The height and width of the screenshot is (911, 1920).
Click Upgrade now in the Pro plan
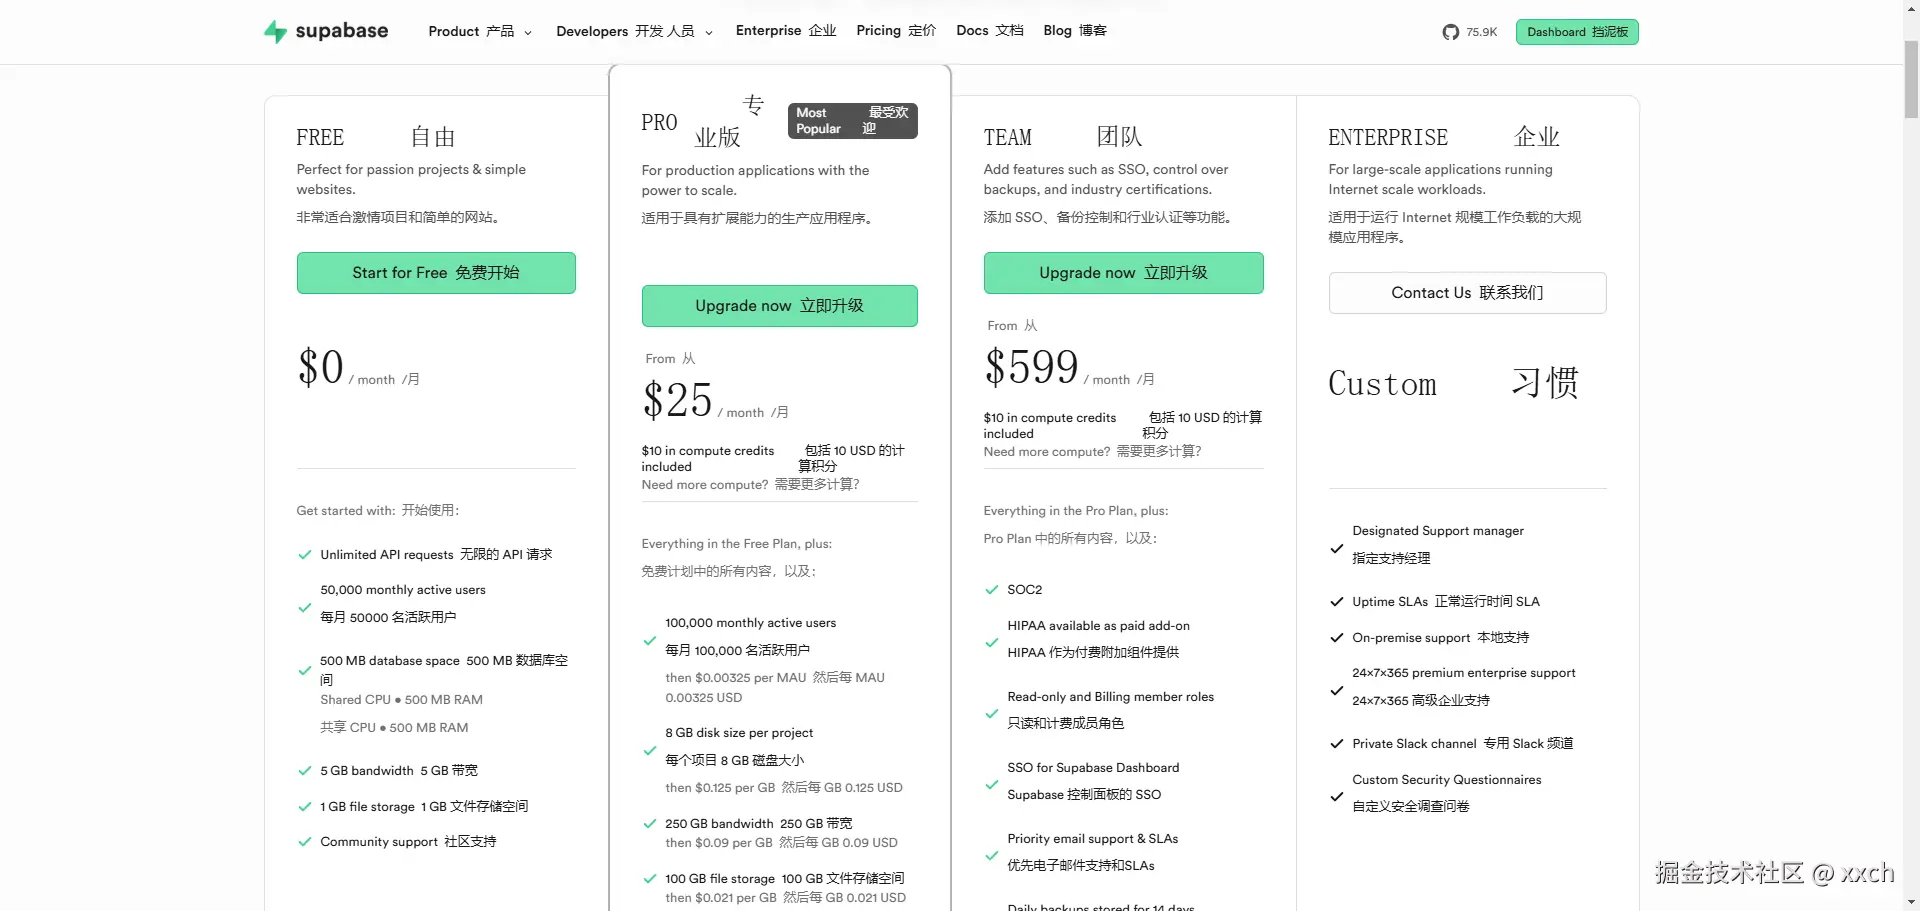(x=779, y=306)
